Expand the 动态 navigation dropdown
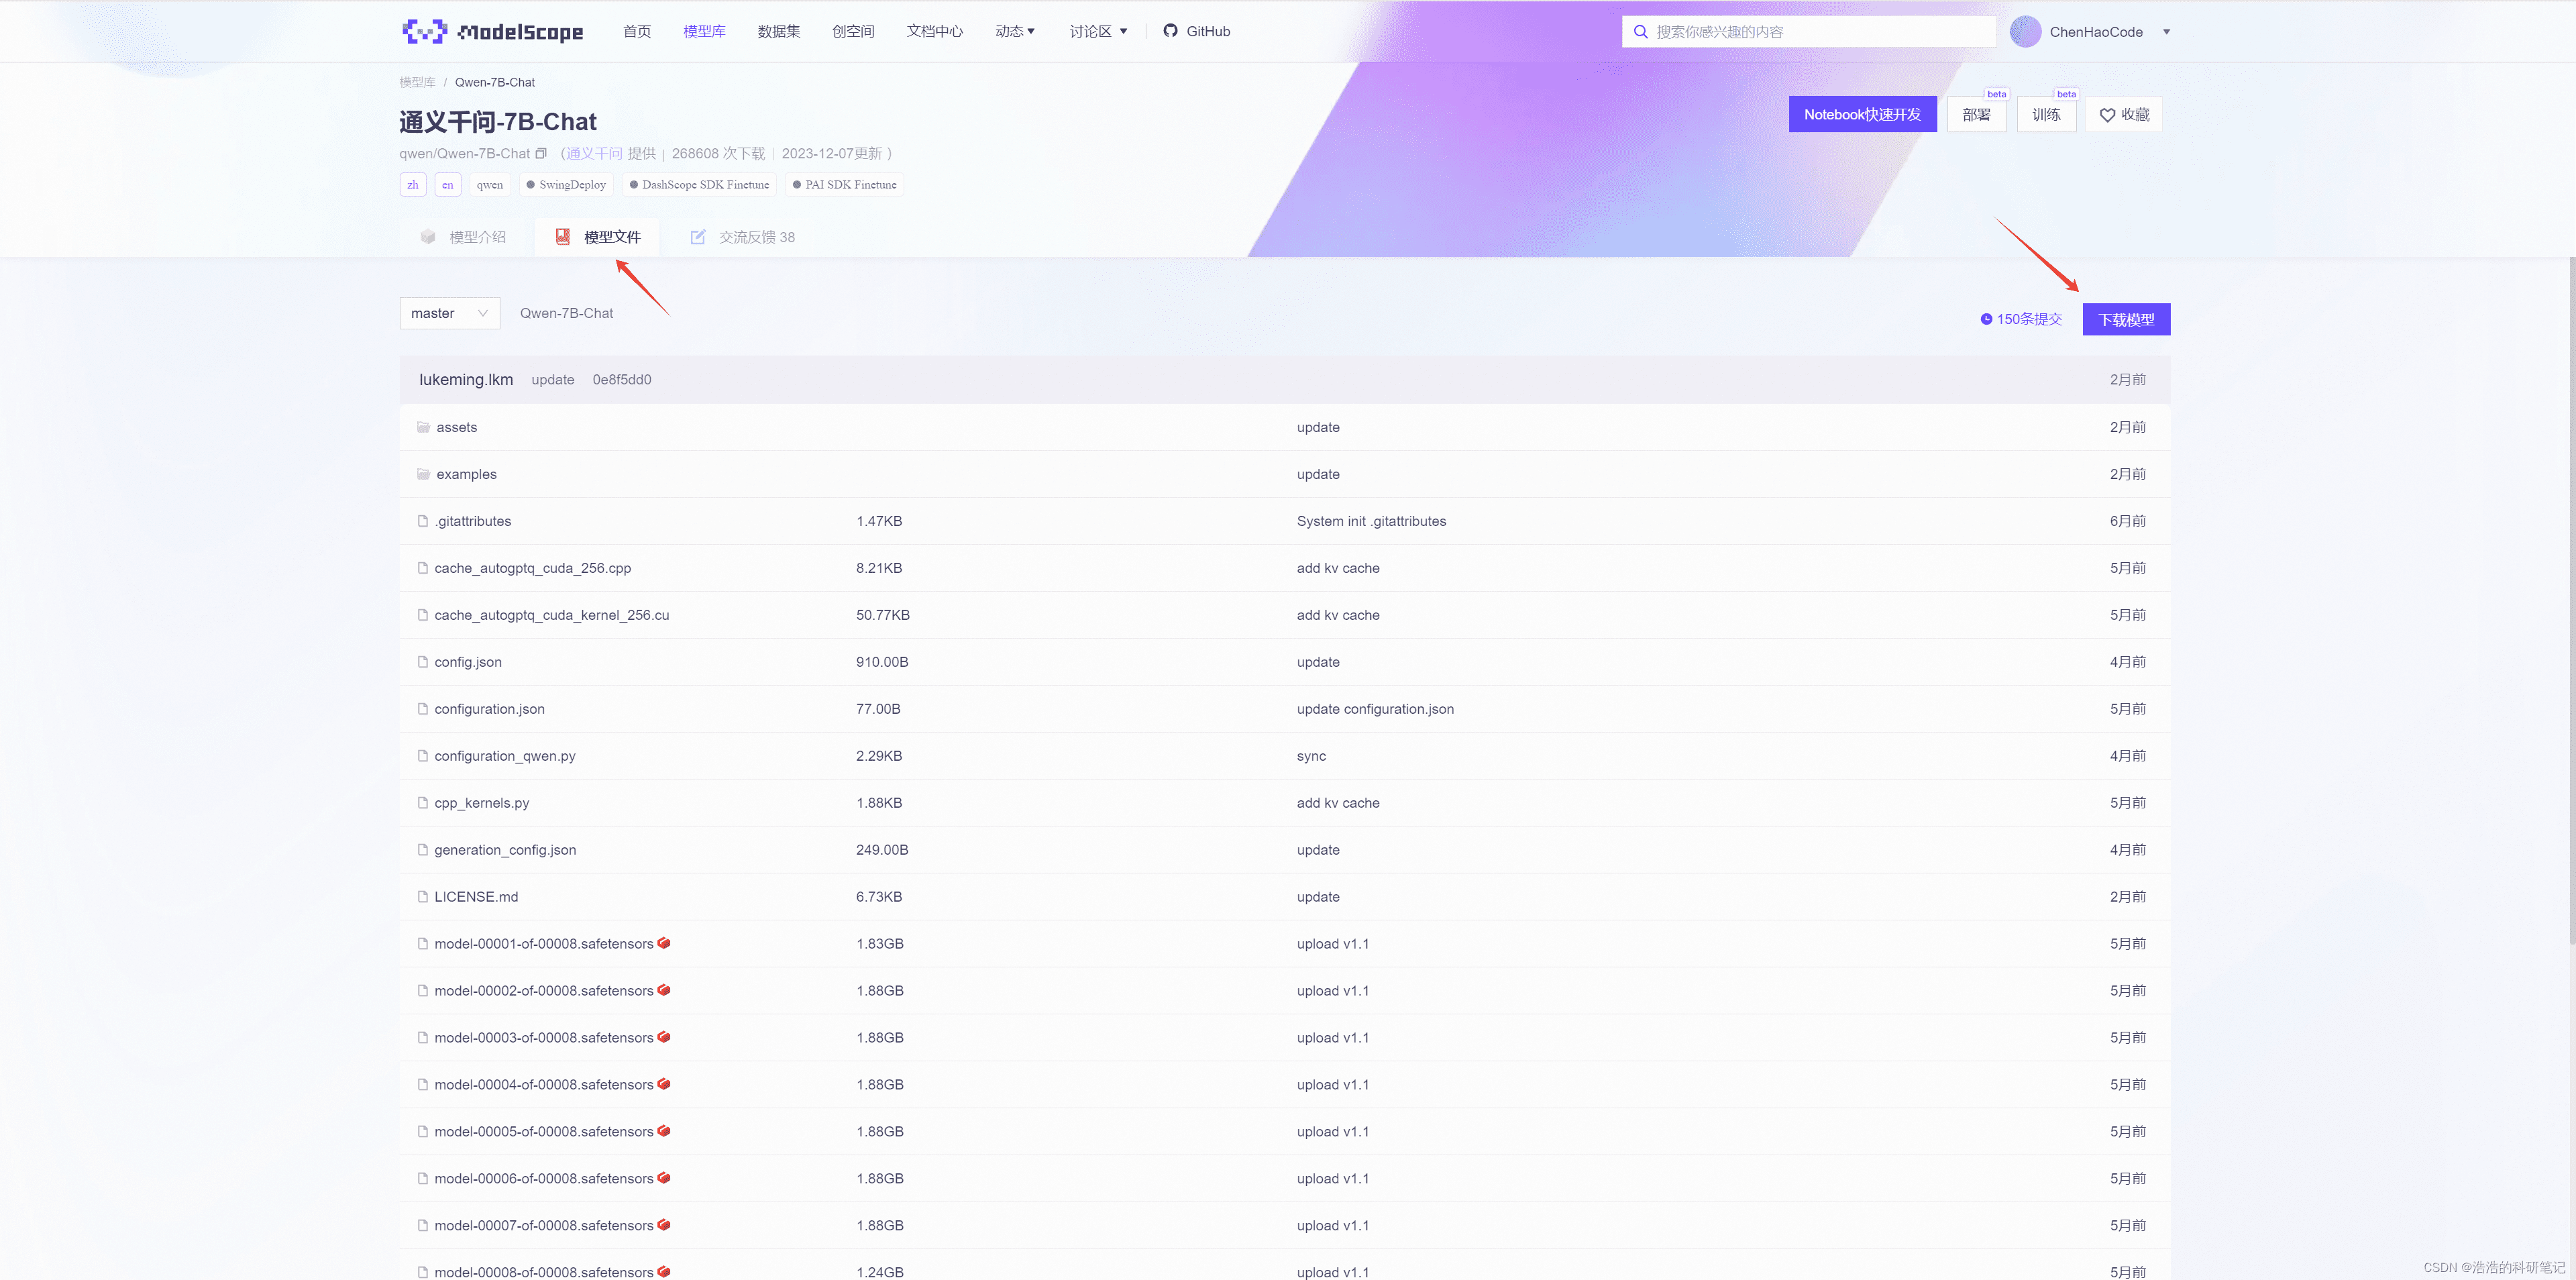Screen dimensions: 2576x1280 [x=1015, y=31]
